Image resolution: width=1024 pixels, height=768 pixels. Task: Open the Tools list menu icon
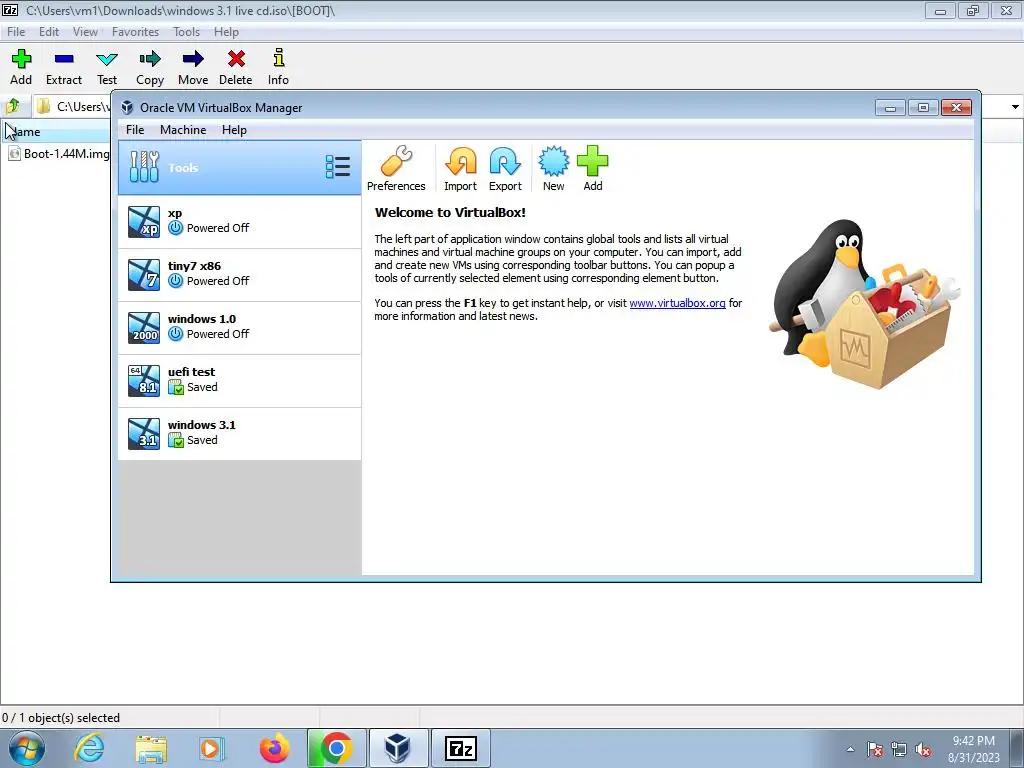(338, 167)
